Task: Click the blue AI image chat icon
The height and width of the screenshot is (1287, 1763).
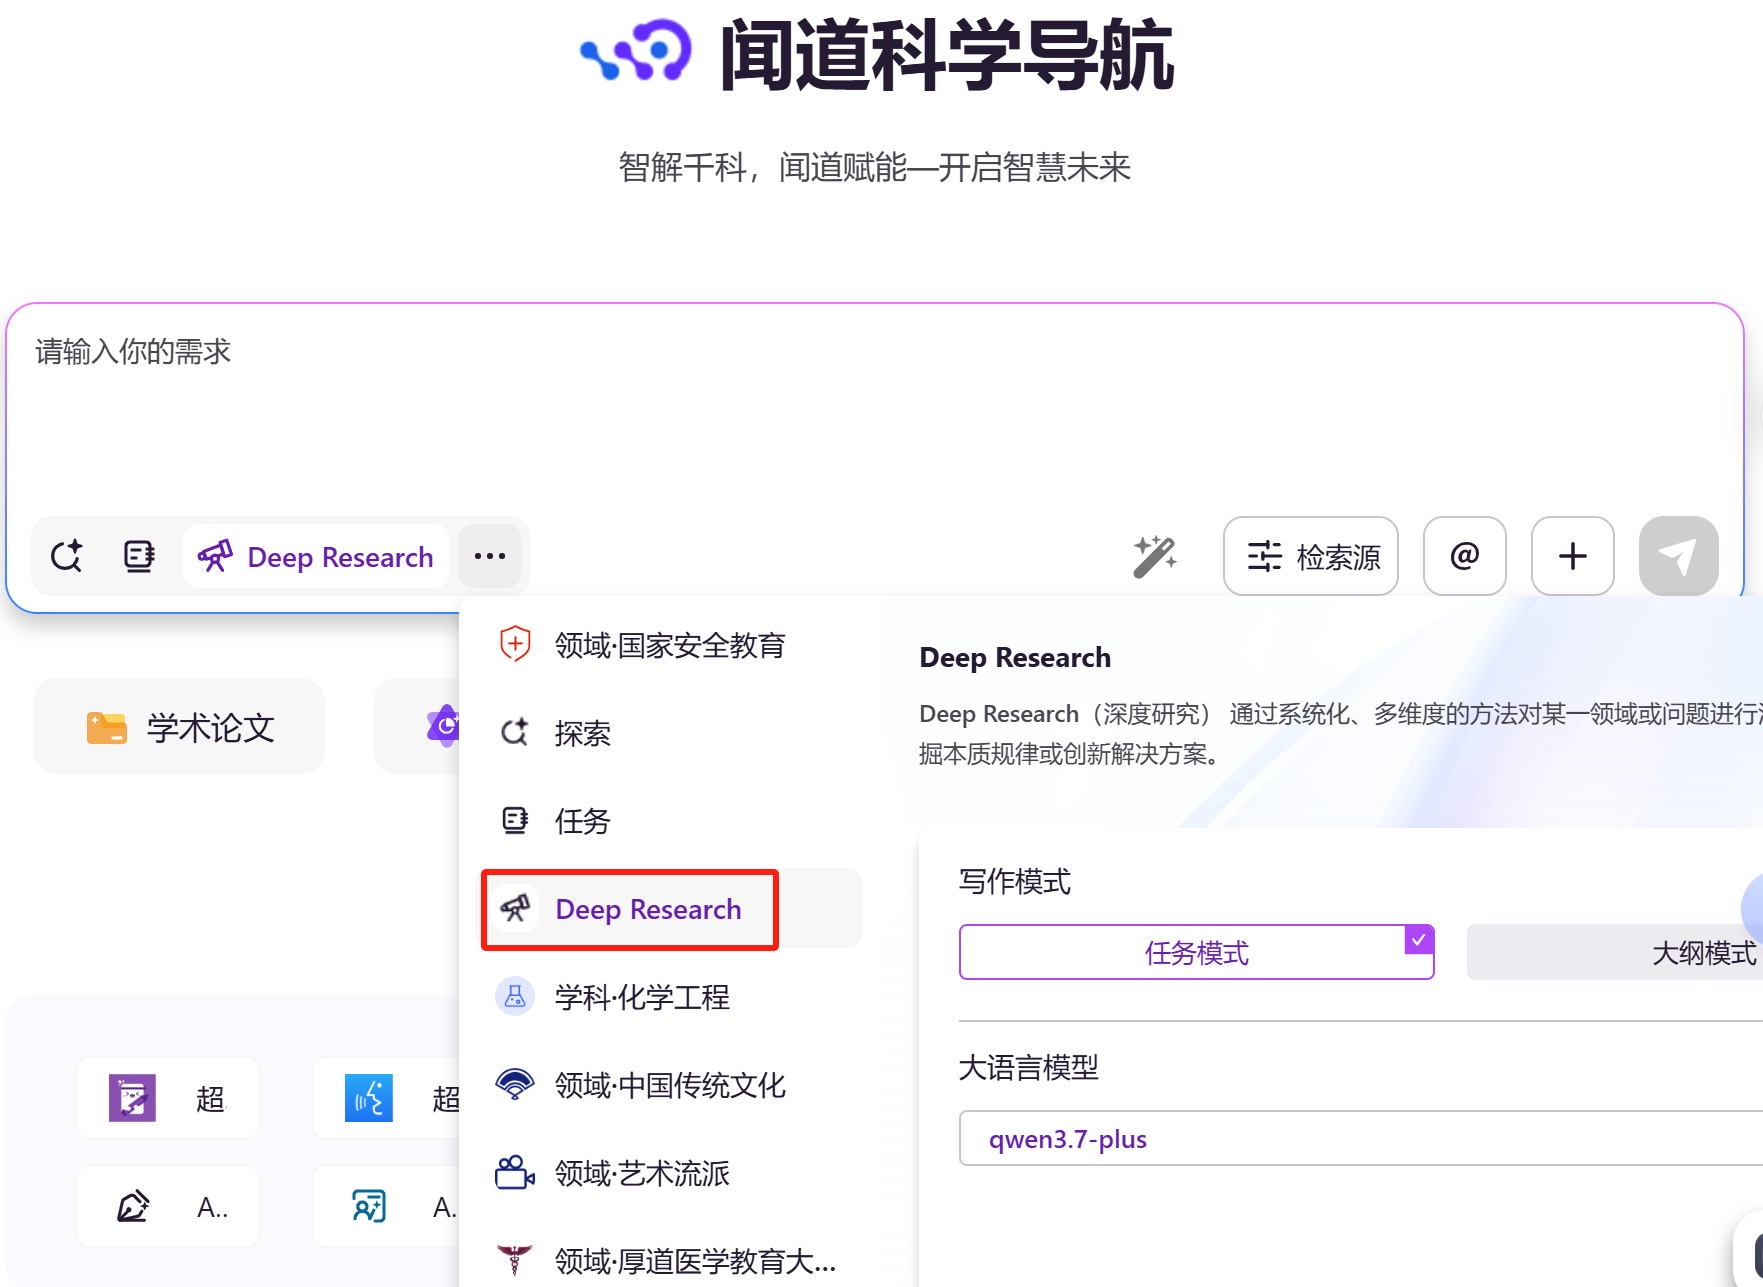Action: tap(369, 1206)
